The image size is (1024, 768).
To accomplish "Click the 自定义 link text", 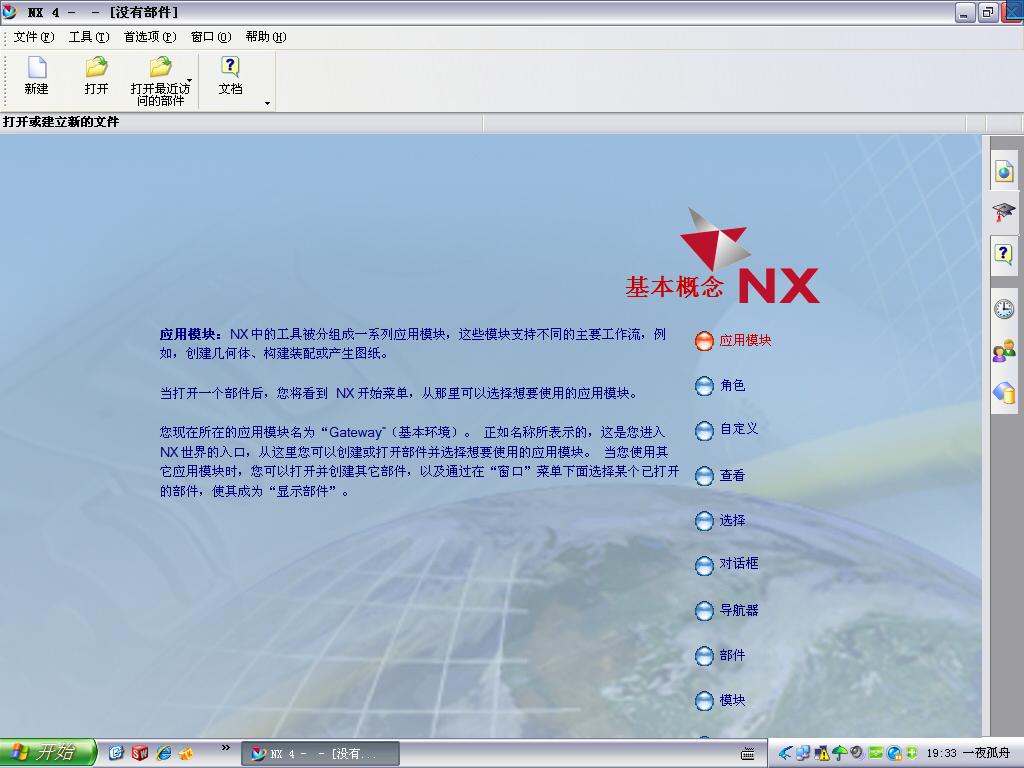I will [x=739, y=428].
